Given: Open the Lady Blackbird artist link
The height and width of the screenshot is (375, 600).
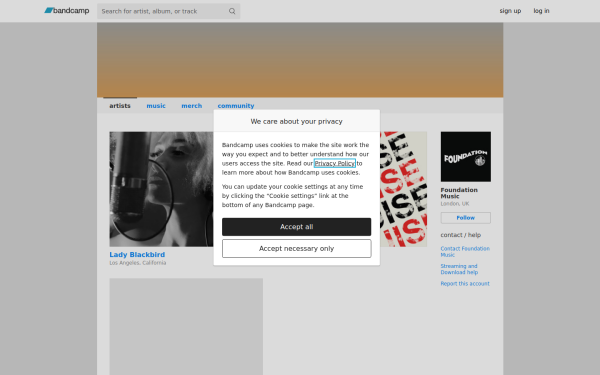Looking at the screenshot, I should coord(137,254).
